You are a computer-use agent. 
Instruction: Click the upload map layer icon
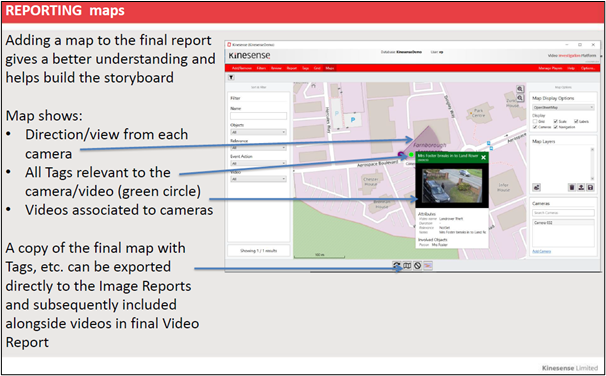pos(581,187)
